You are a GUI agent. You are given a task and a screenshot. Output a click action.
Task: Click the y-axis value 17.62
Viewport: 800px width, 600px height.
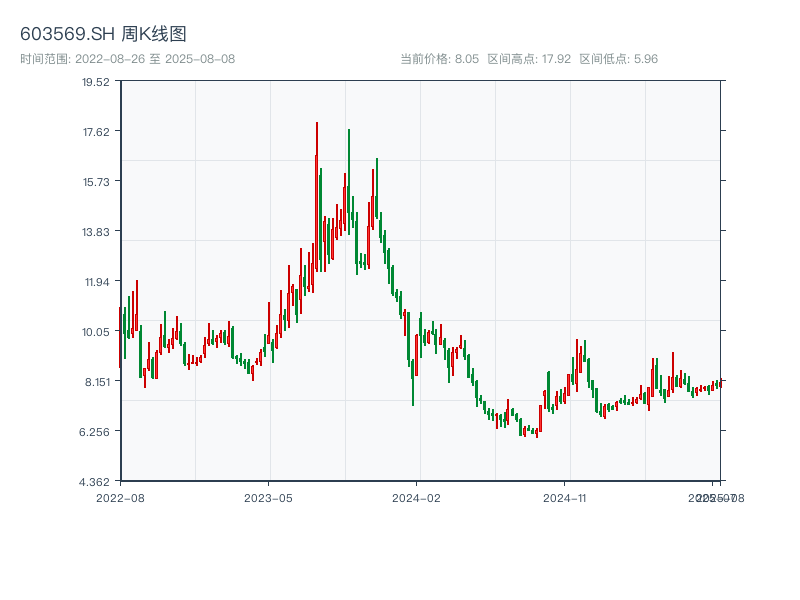point(96,132)
